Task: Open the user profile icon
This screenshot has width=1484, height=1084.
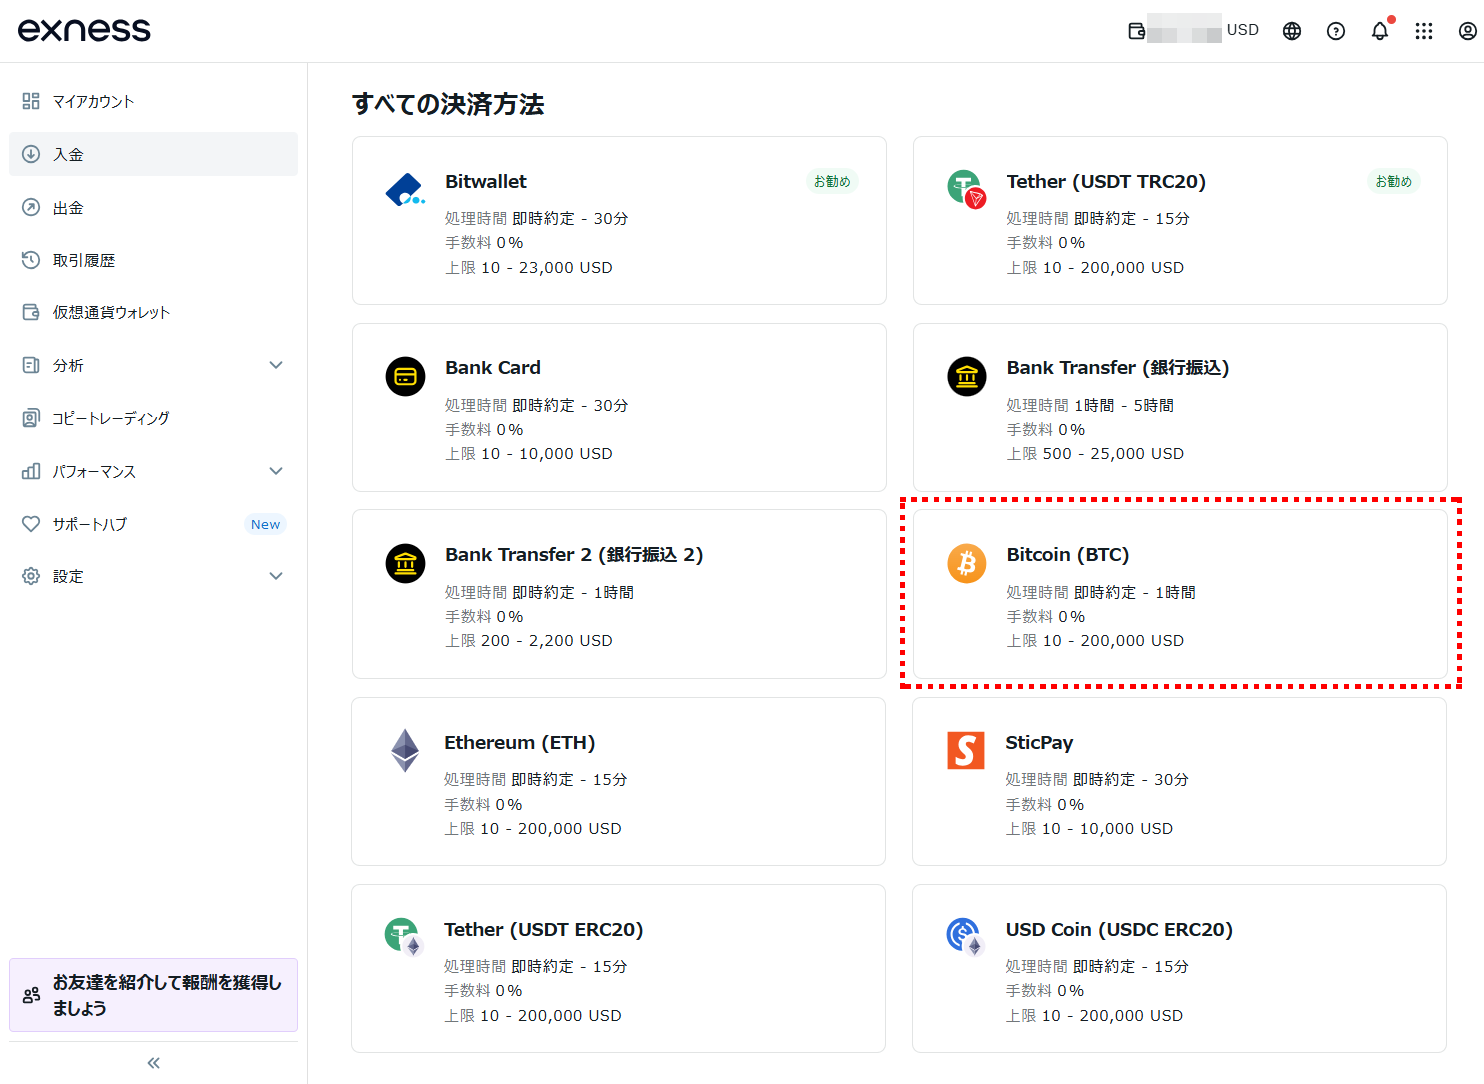Action: (1468, 31)
